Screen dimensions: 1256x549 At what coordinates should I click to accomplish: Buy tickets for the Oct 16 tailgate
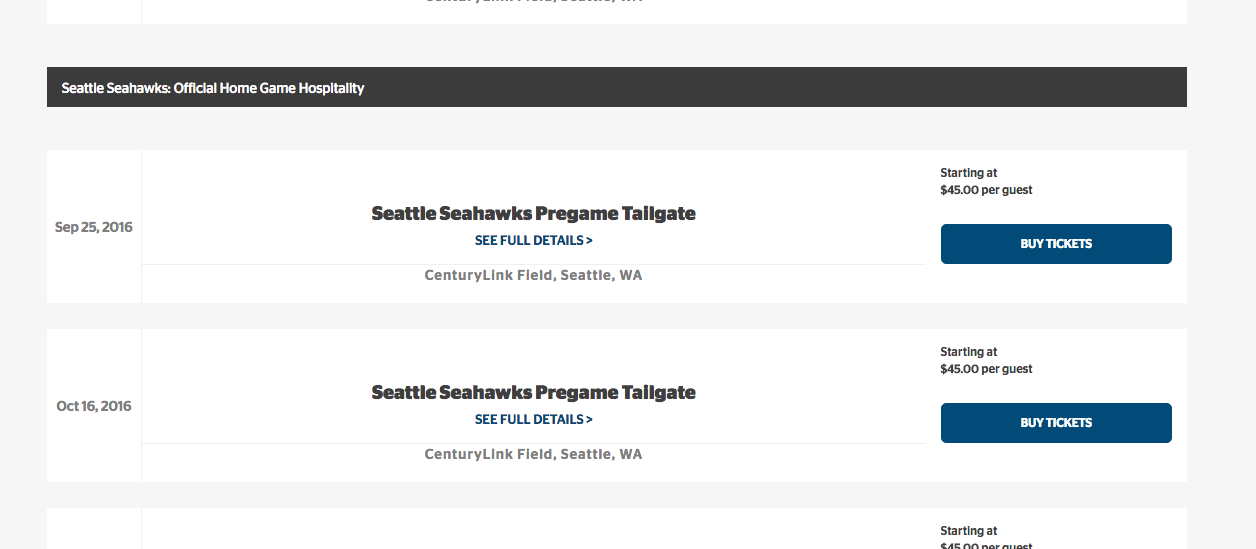1056,423
